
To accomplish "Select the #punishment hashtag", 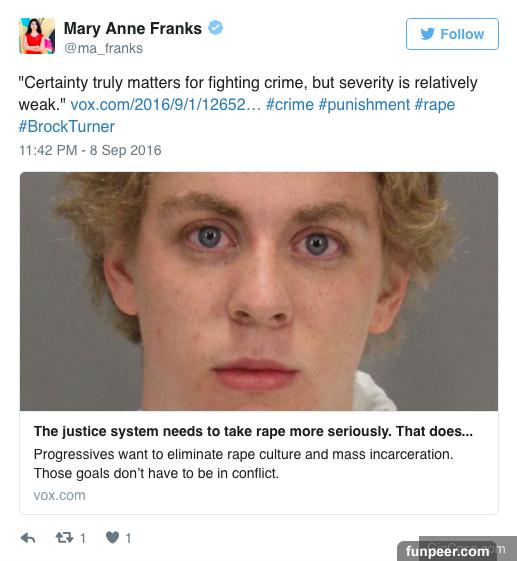I will click(364, 105).
